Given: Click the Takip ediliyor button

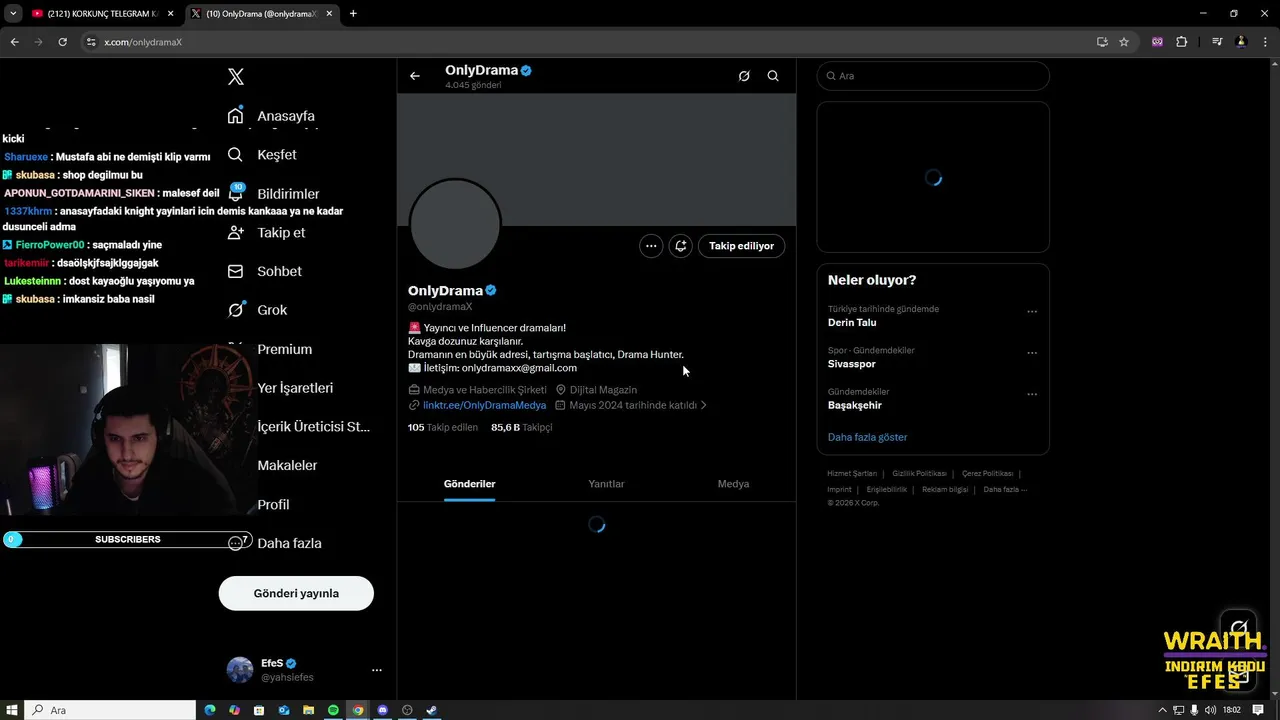Looking at the screenshot, I should [x=741, y=246].
